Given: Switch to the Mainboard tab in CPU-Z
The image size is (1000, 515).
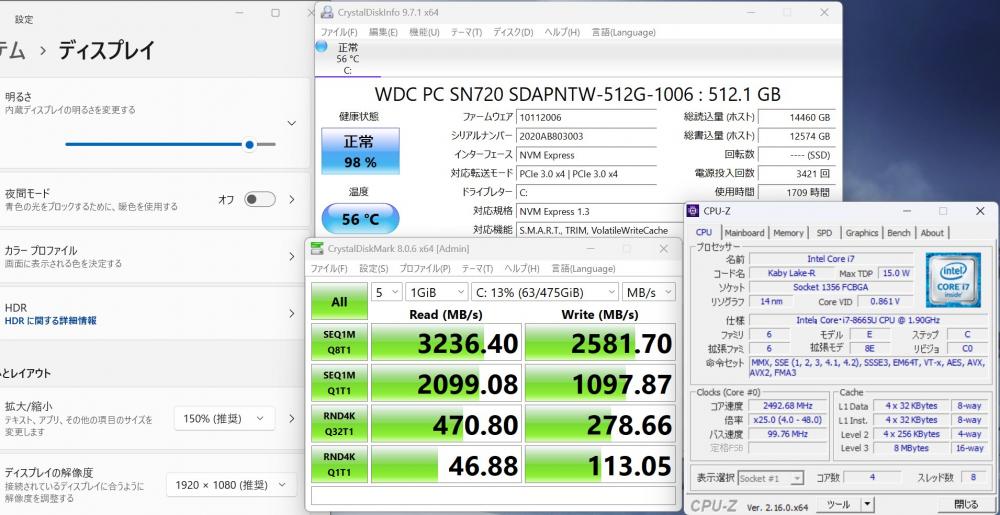Looking at the screenshot, I should point(744,233).
